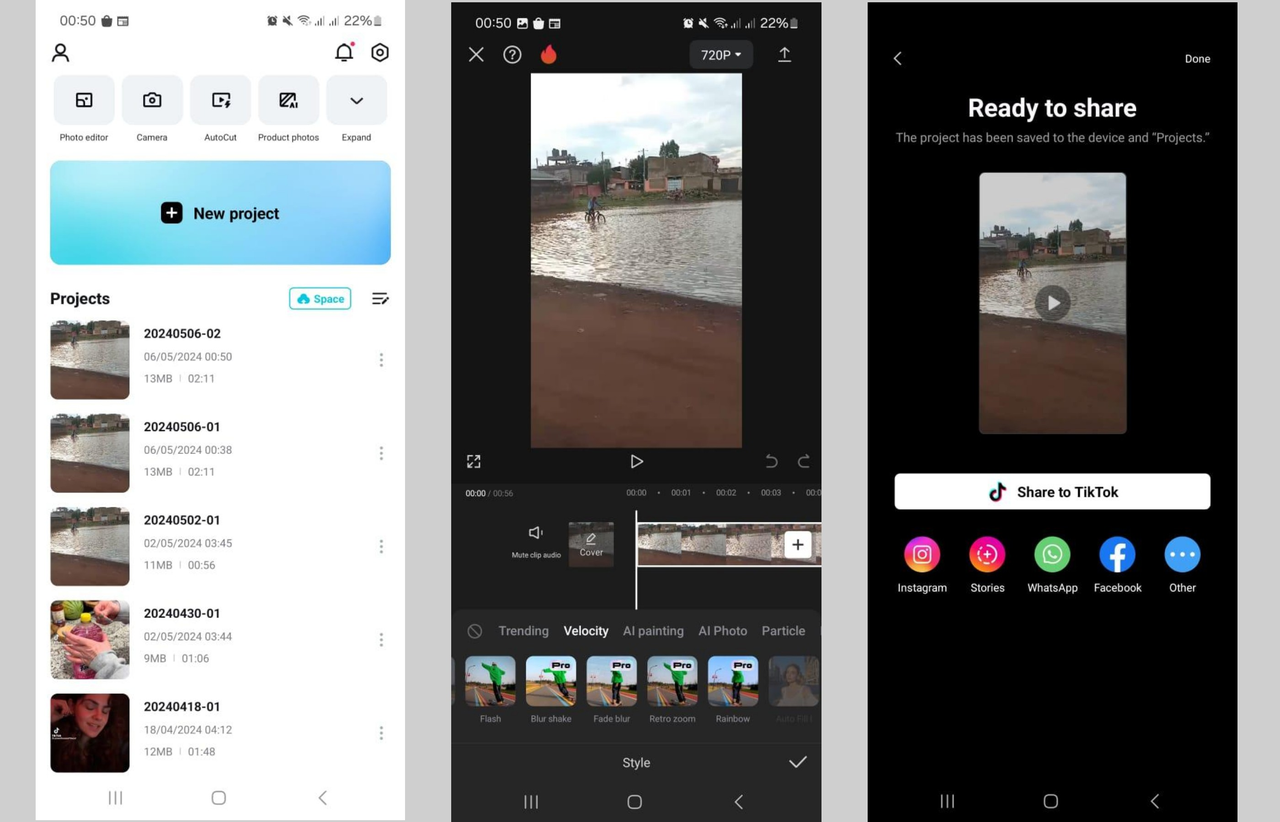Tap the export upload icon in the editor
Image resolution: width=1280 pixels, height=822 pixels.
point(785,55)
